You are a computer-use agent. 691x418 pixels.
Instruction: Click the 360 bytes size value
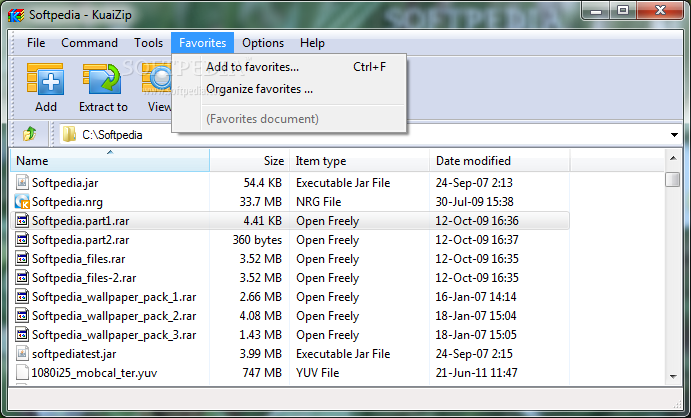[x=257, y=240]
